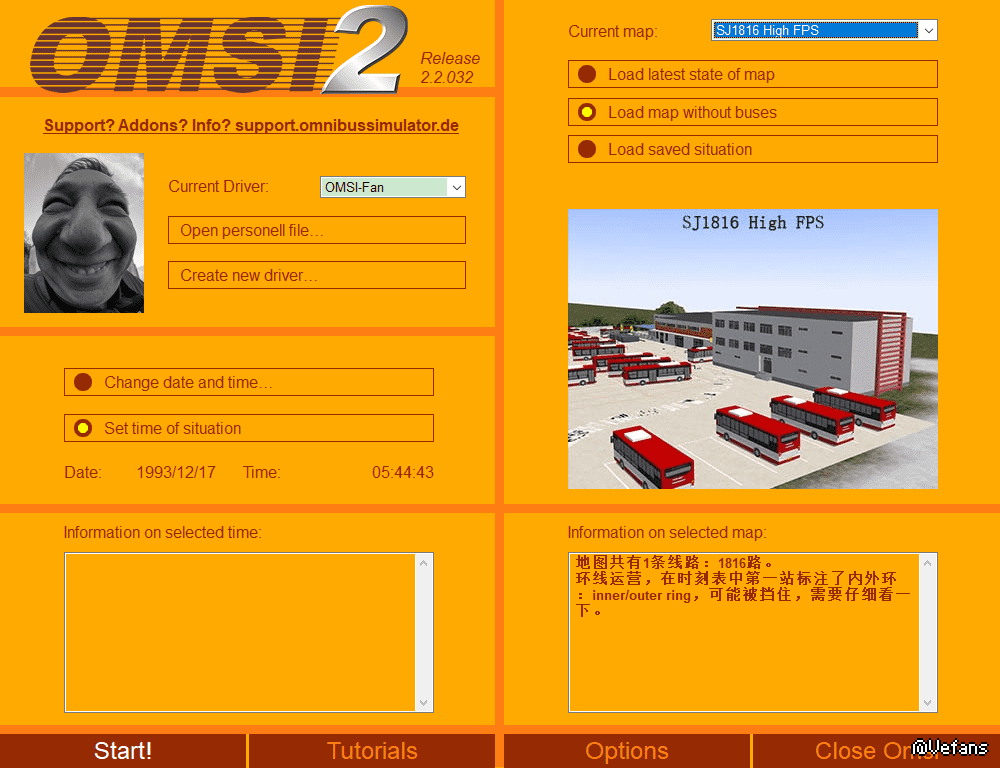
Task: Click scroll-down arrow in selected map info box
Action: tap(927, 703)
